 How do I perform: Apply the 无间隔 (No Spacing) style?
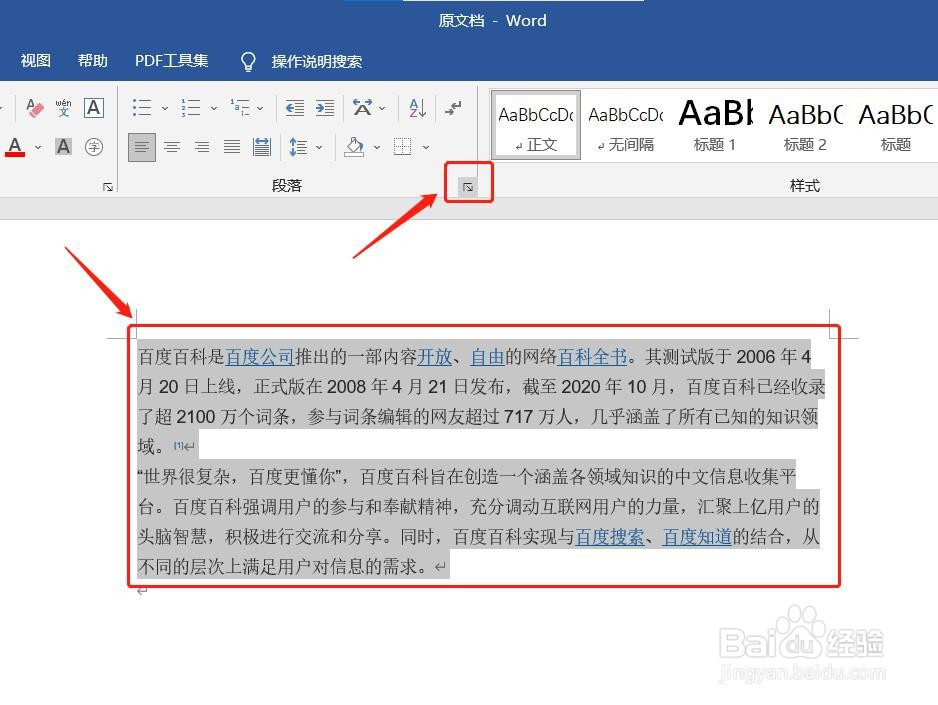(626, 125)
